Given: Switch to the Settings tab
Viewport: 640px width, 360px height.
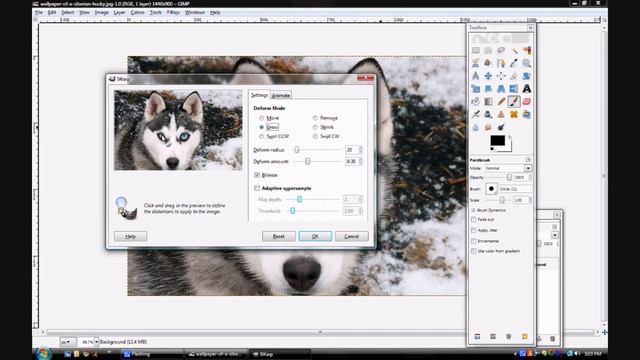Looking at the screenshot, I should [259, 95].
